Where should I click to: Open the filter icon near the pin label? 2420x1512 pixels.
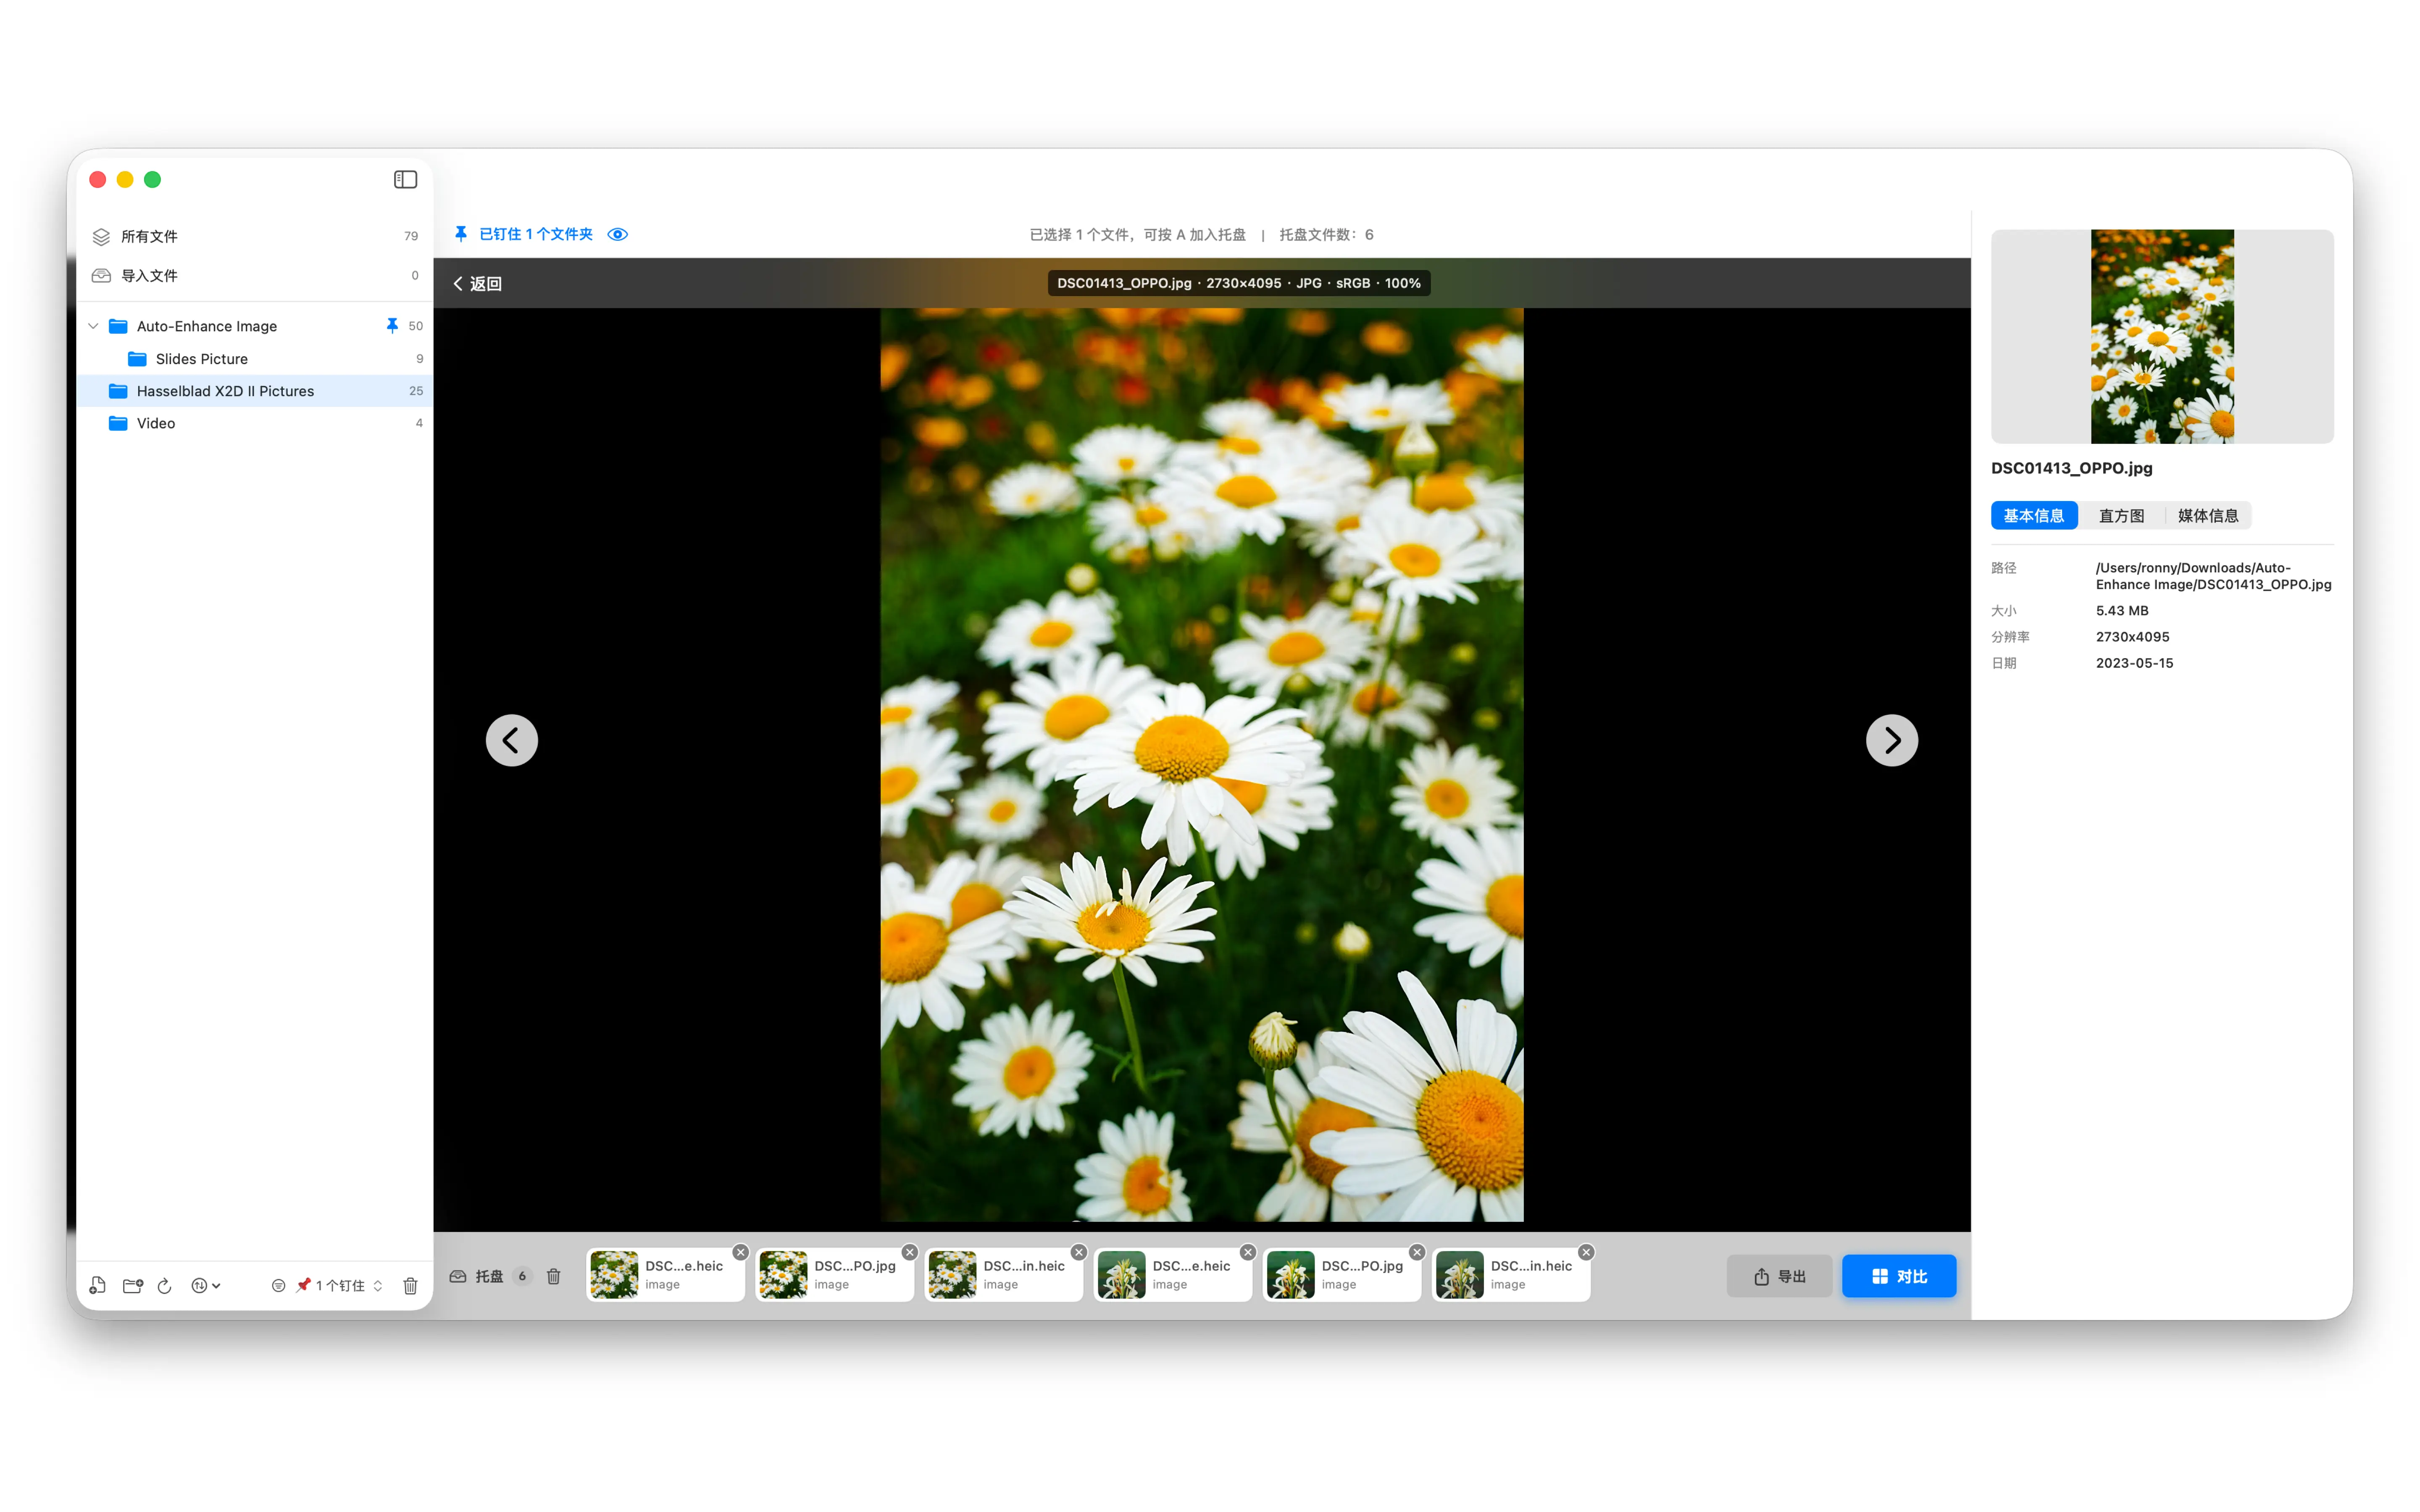point(278,1287)
